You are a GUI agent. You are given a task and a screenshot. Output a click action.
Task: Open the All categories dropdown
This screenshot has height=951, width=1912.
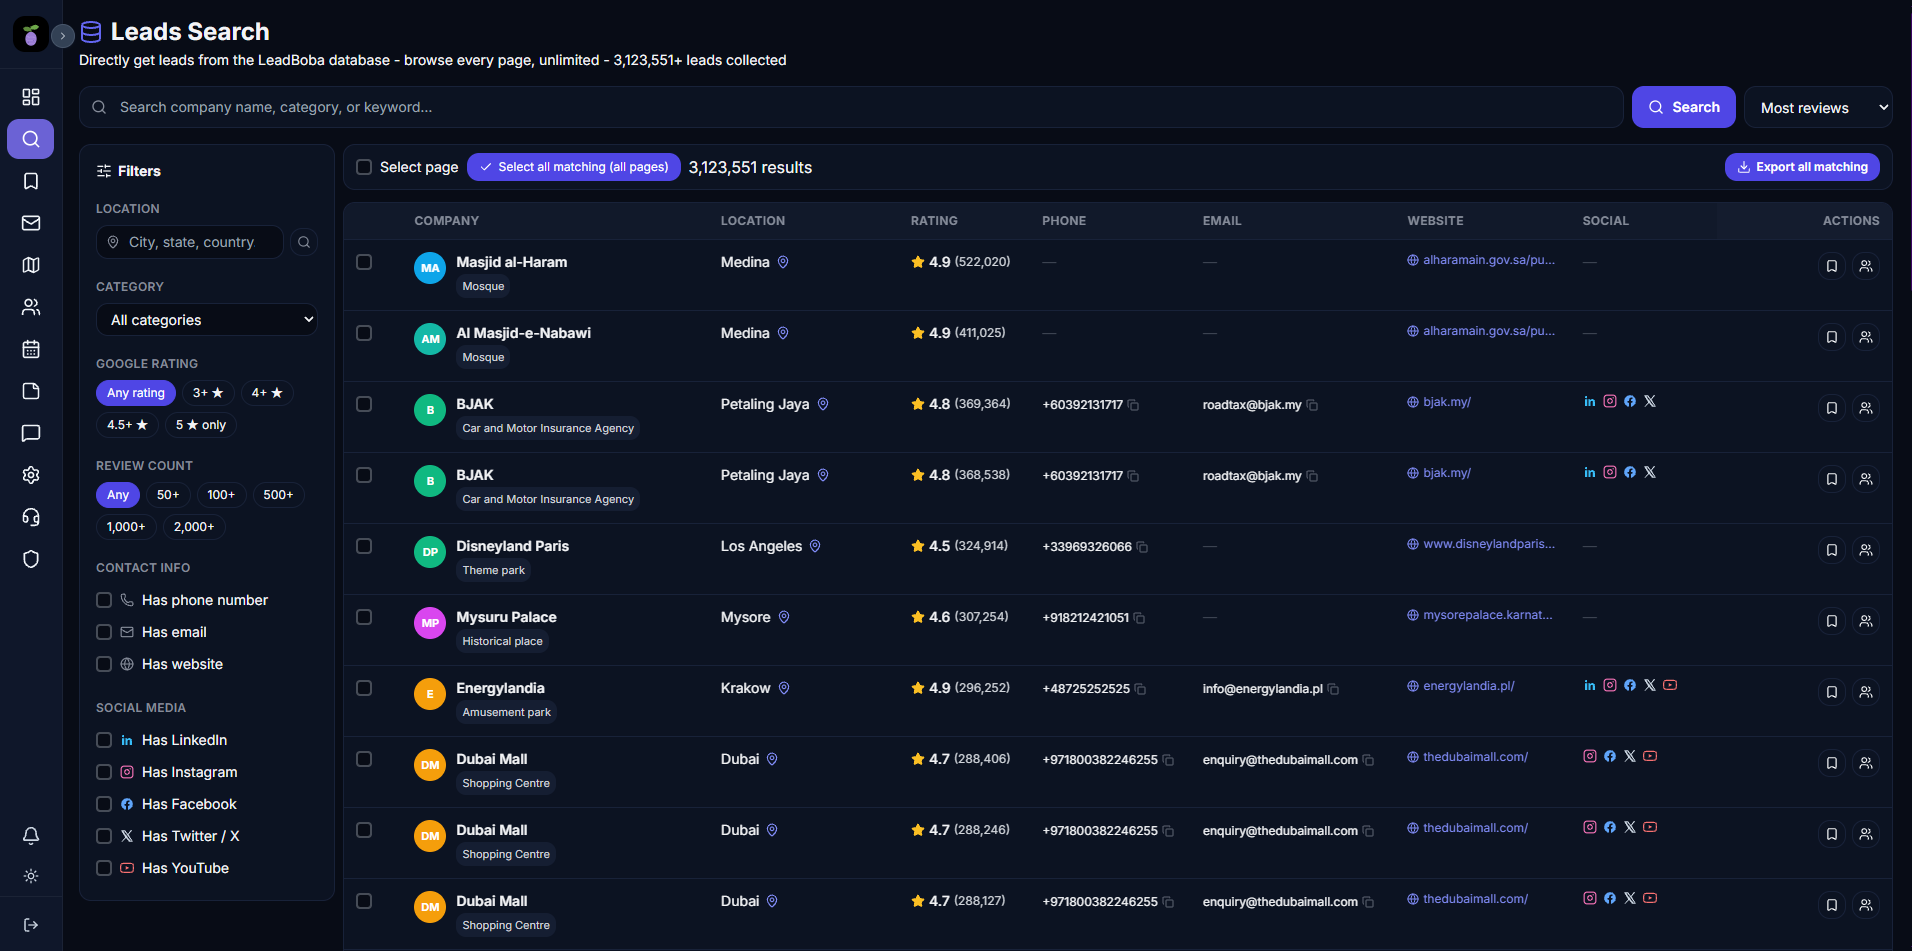pyautogui.click(x=207, y=320)
